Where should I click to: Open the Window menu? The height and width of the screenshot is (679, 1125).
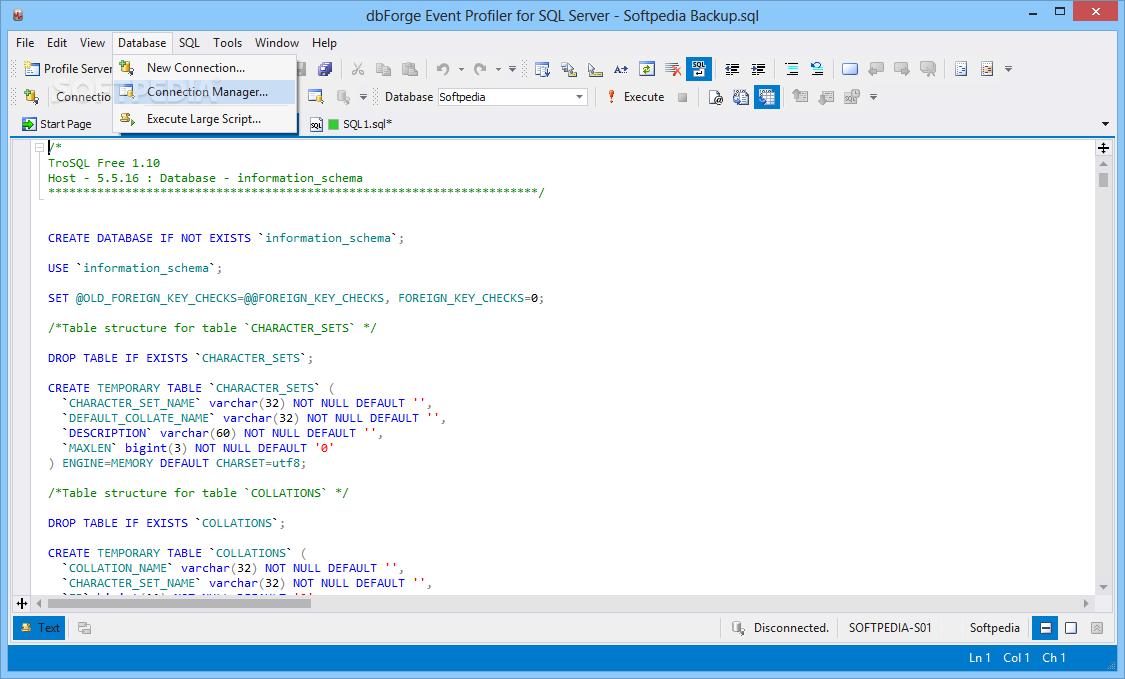[277, 43]
